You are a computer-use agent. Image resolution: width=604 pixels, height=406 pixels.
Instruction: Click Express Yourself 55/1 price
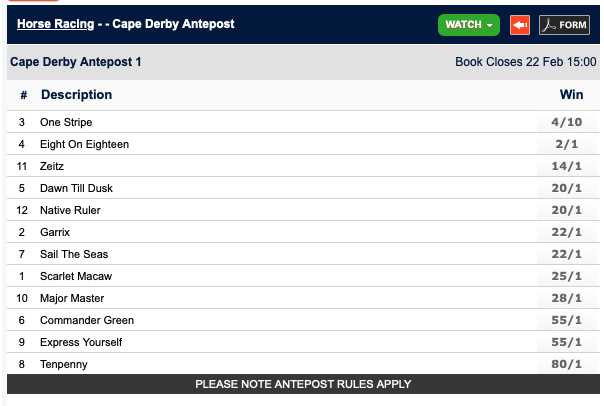566,342
